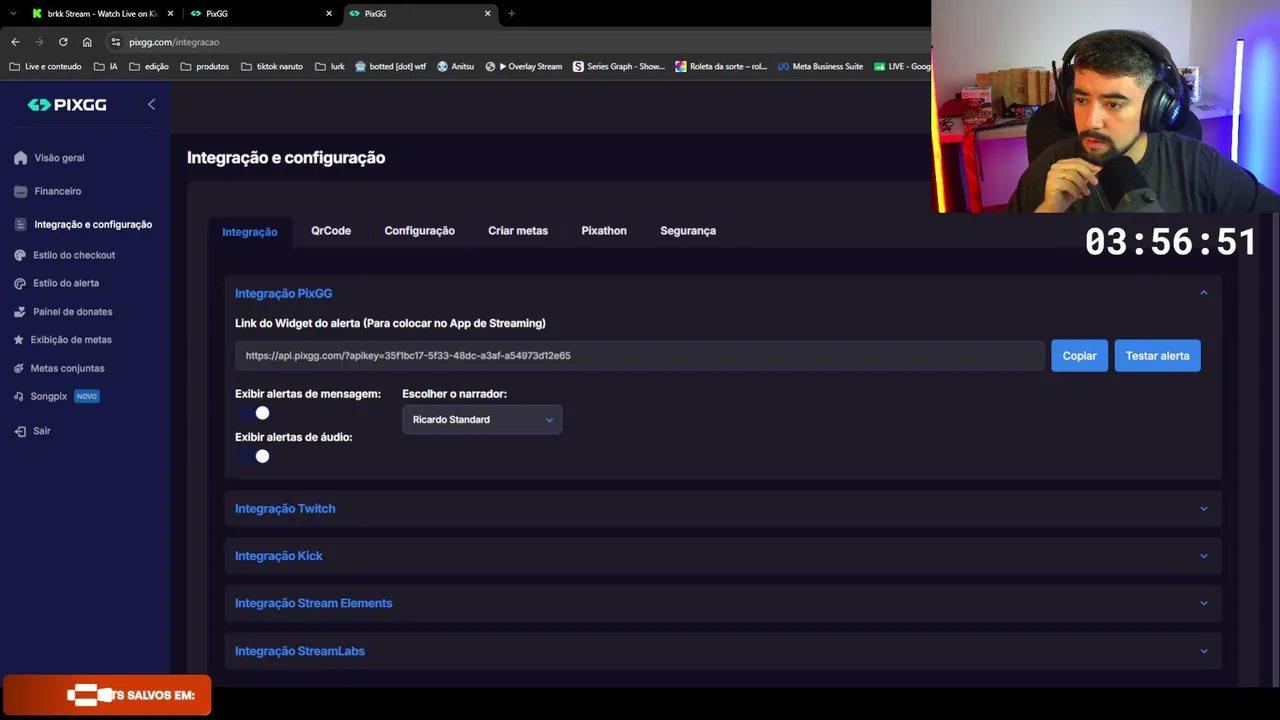This screenshot has width=1280, height=720.
Task: Click the Estilo do checkout palette icon
Action: point(20,255)
